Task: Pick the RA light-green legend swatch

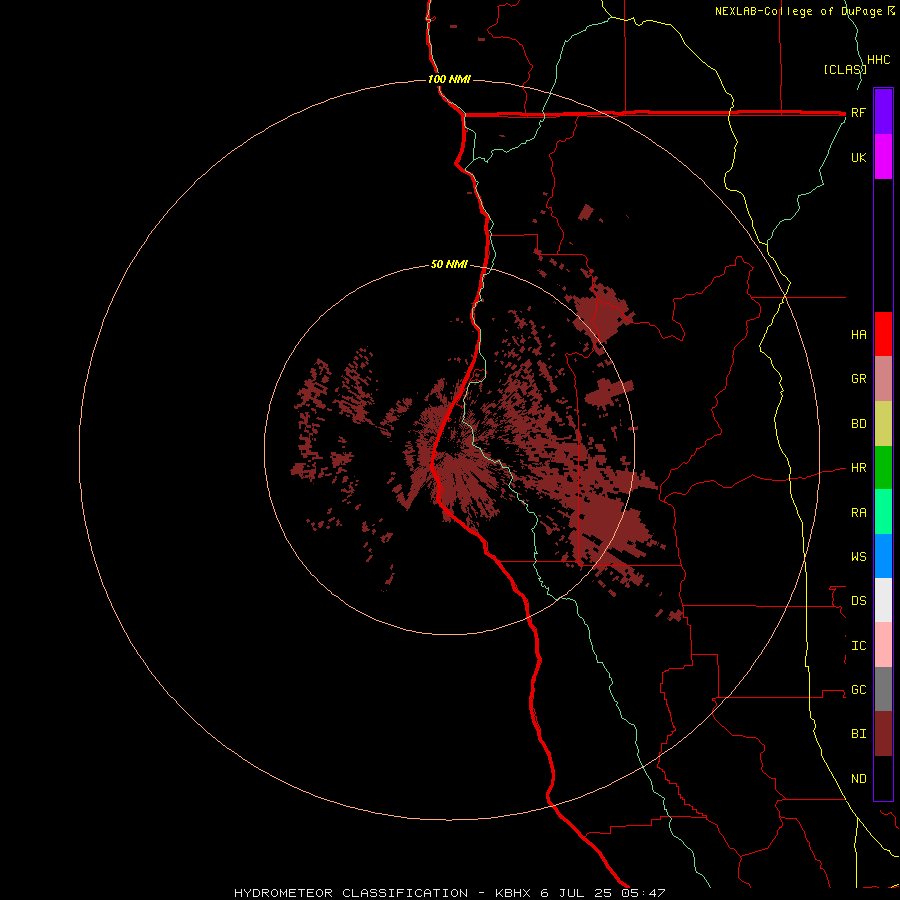Action: 883,512
